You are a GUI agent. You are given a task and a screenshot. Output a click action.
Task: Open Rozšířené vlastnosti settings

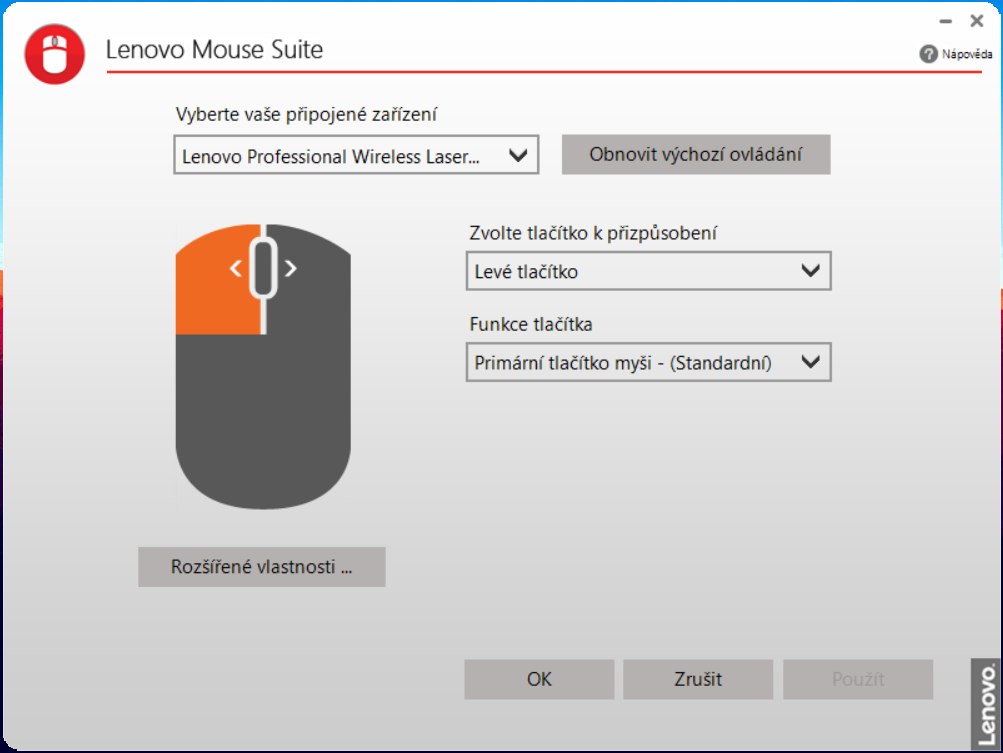tap(261, 567)
